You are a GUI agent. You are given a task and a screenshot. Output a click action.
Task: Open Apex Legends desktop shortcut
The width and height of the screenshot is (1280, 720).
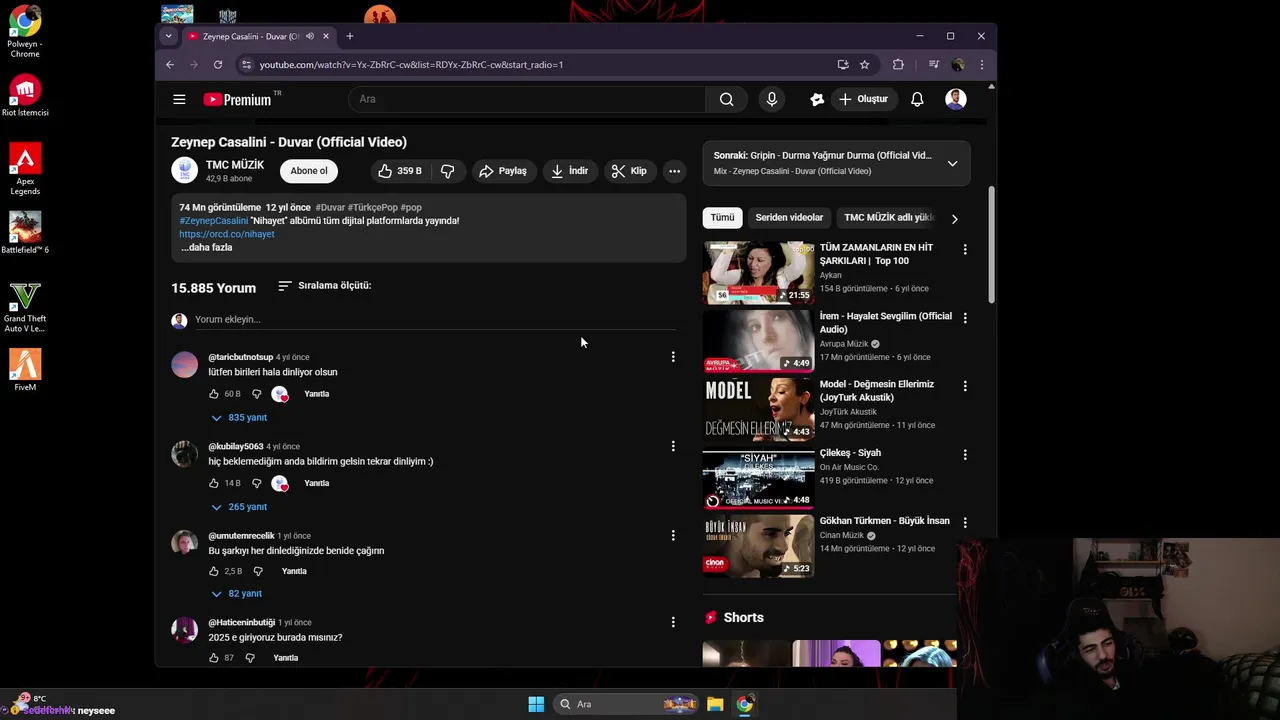coord(25,168)
